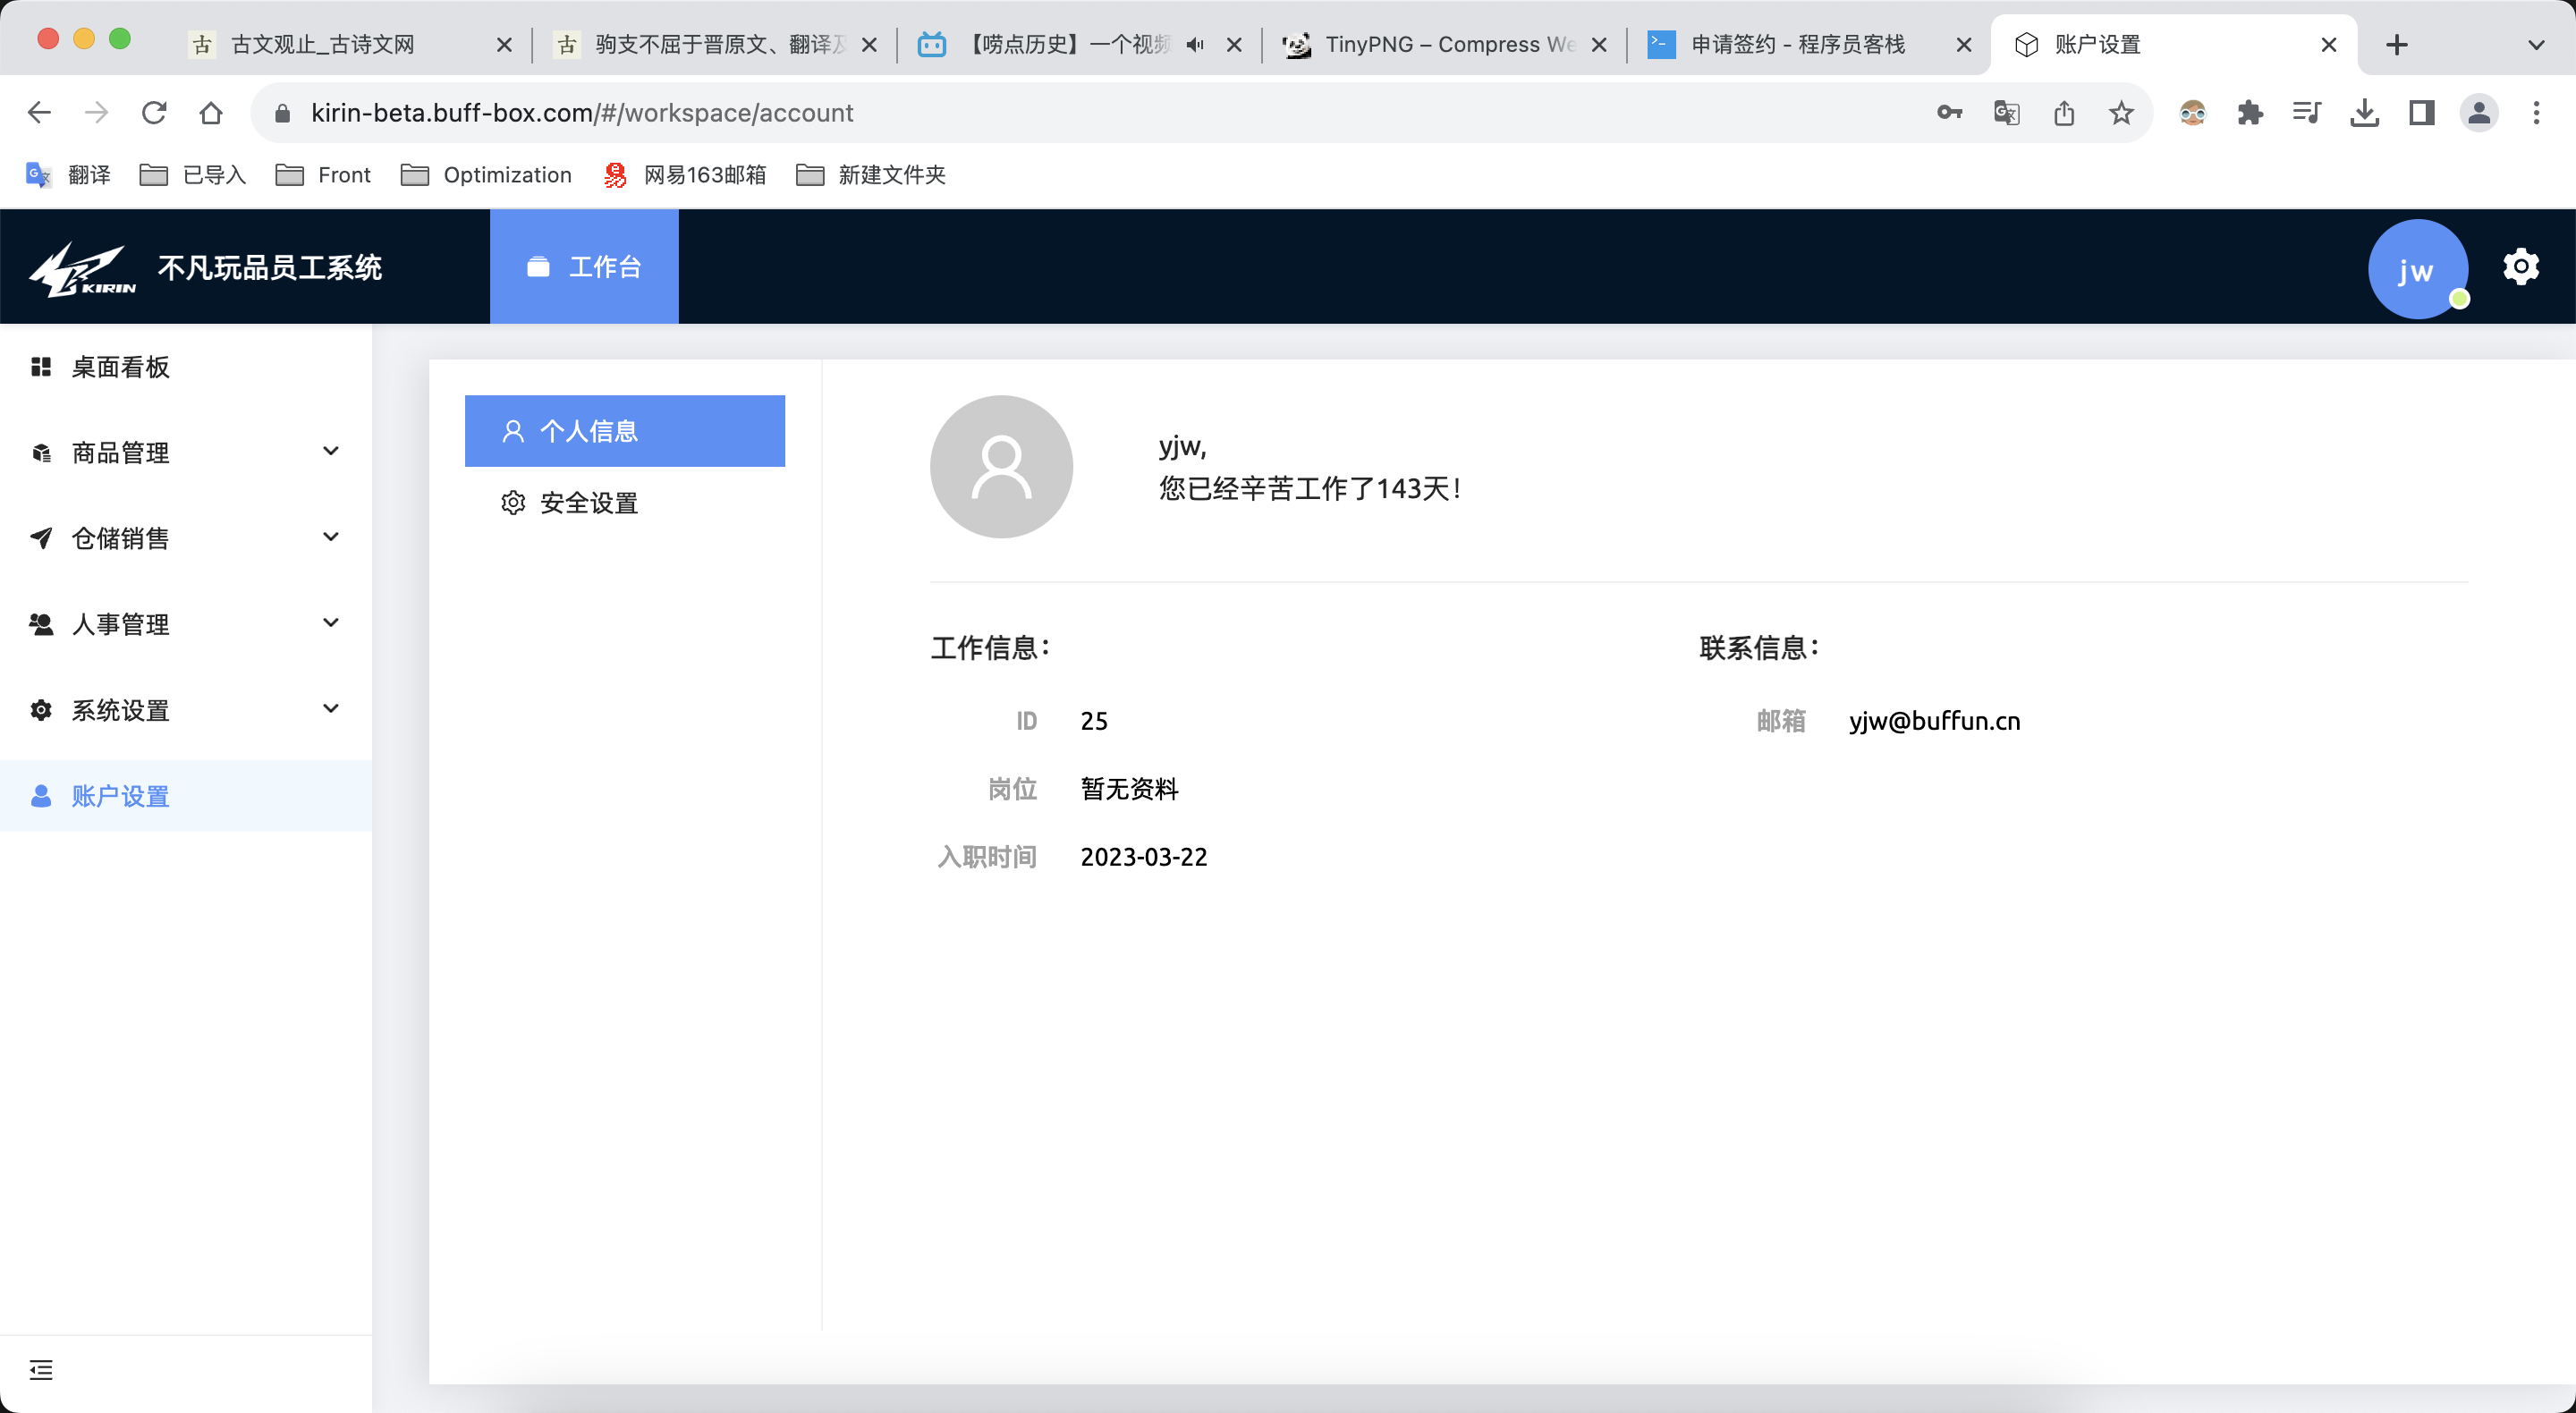Click the jw user avatar
The image size is (2576, 1413).
[2418, 269]
